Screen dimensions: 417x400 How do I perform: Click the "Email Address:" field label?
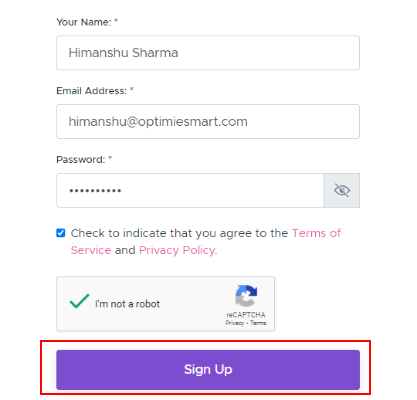click(x=91, y=91)
